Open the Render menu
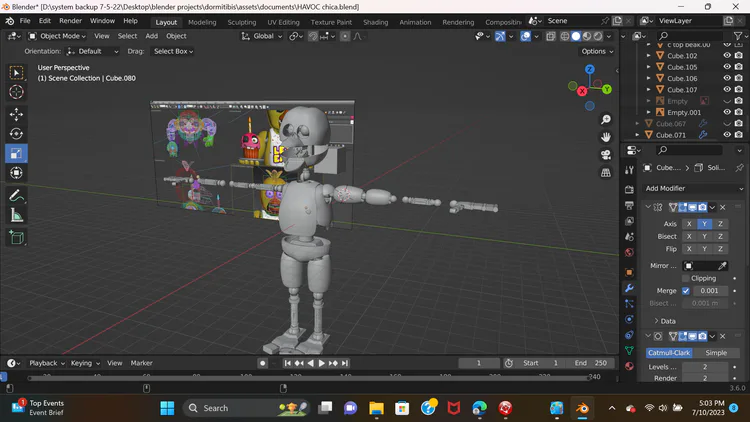 click(70, 21)
